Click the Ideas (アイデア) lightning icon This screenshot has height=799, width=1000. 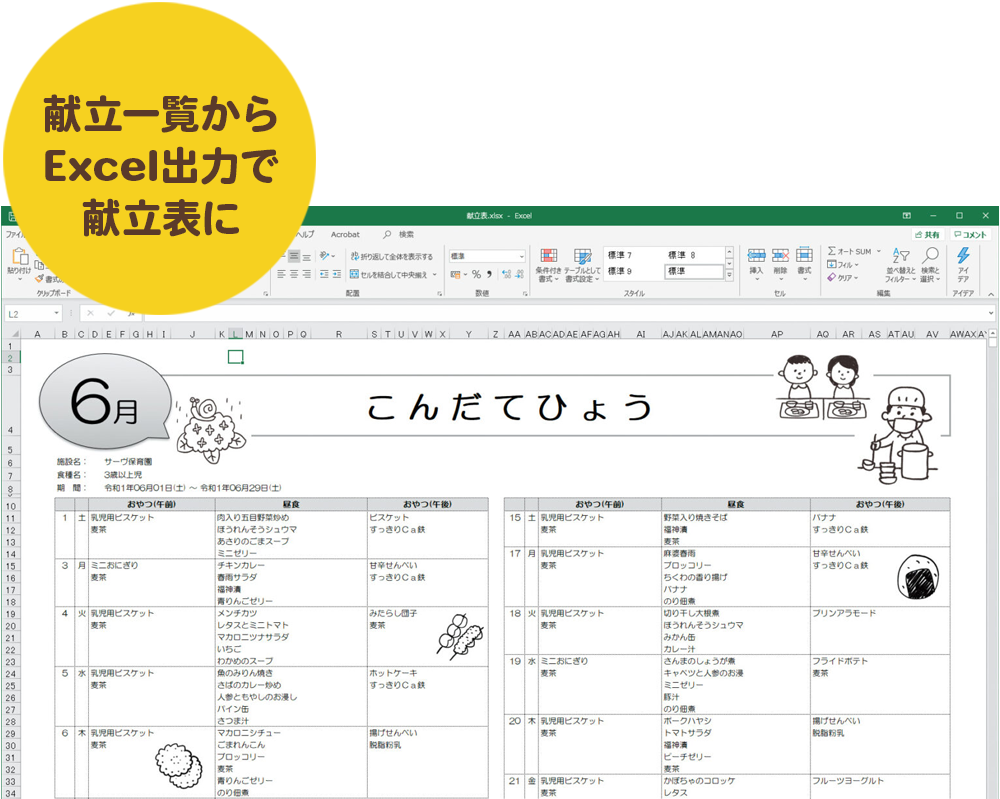[x=963, y=257]
